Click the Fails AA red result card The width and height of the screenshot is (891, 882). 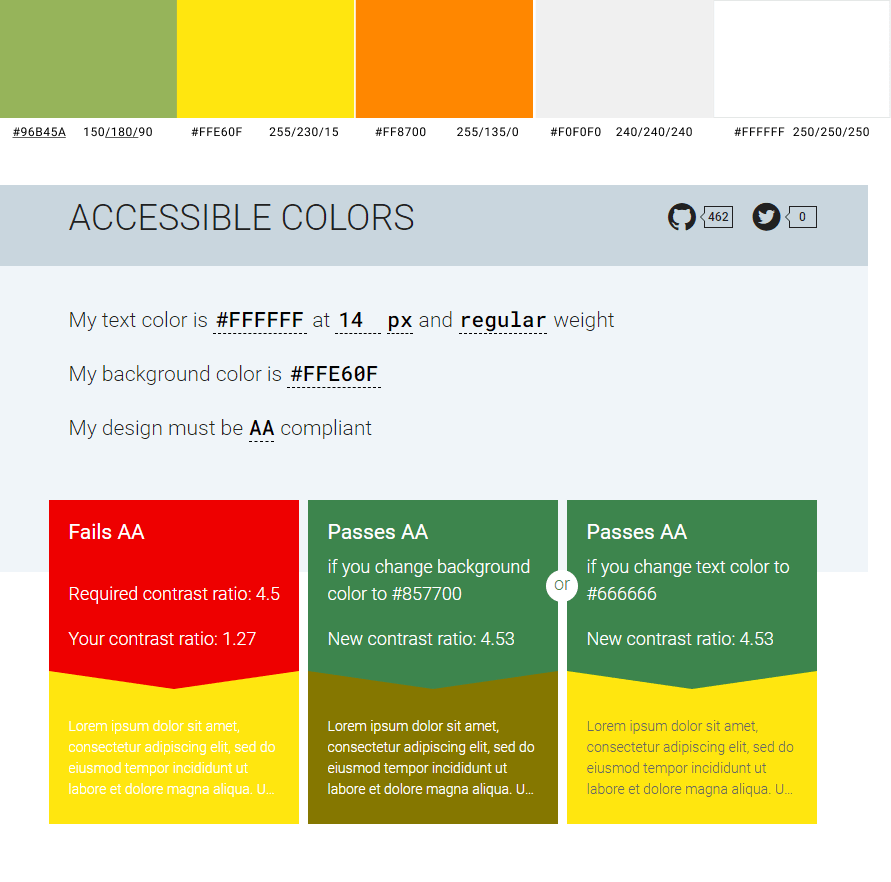point(174,590)
